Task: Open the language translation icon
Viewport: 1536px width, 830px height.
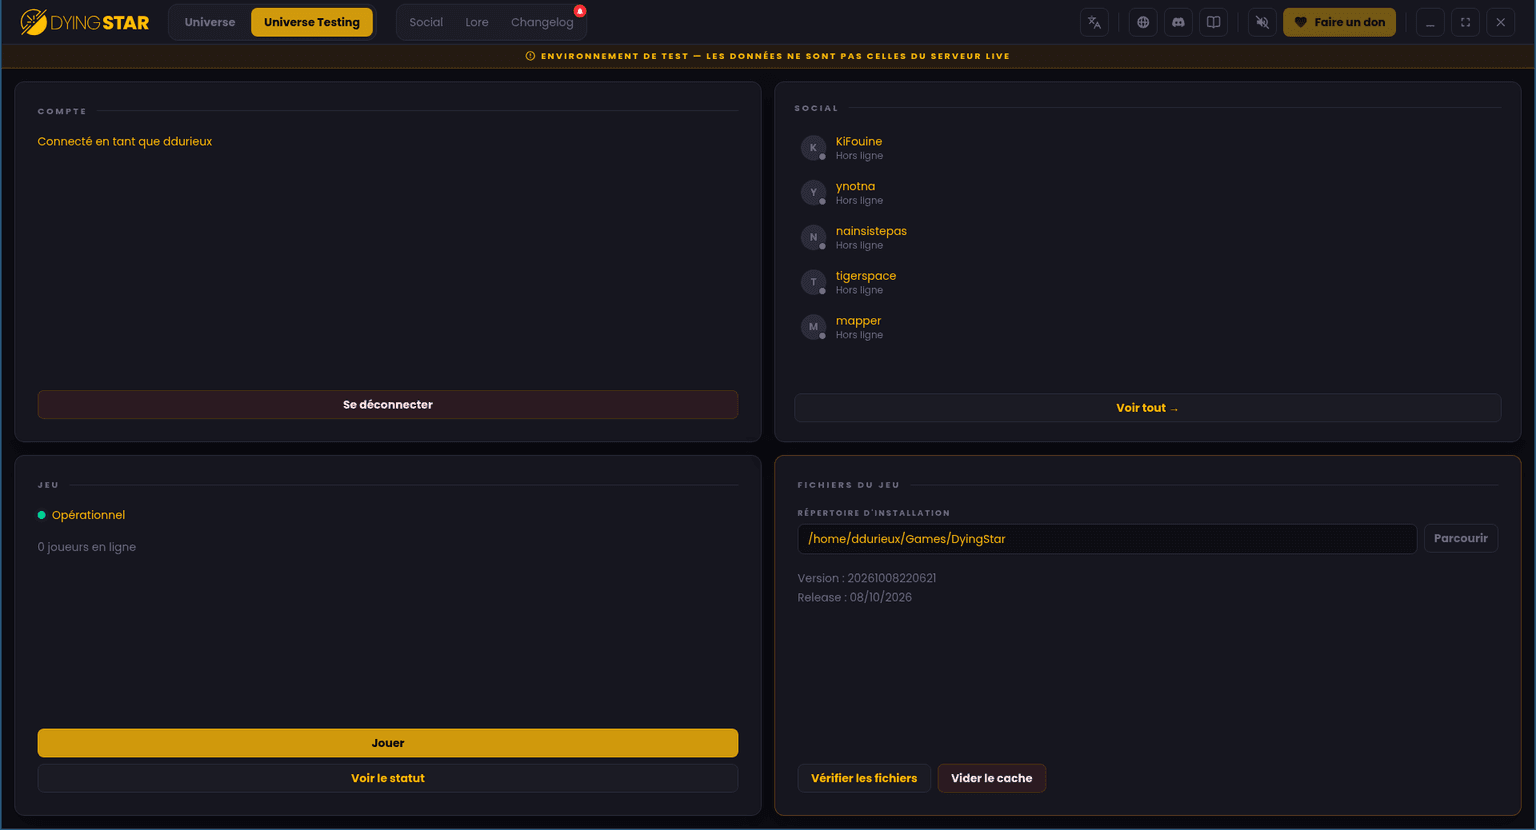Action: (1094, 22)
